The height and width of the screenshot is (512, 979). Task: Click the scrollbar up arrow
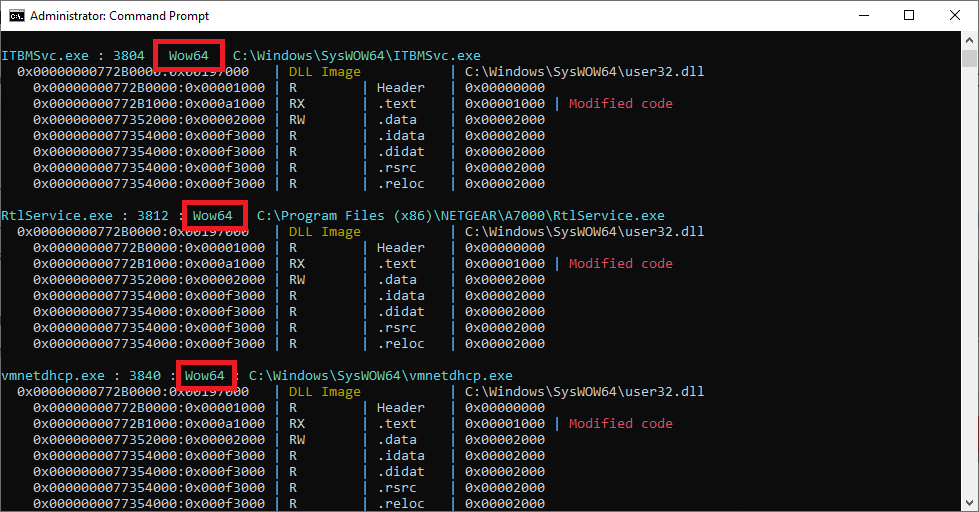[969, 40]
